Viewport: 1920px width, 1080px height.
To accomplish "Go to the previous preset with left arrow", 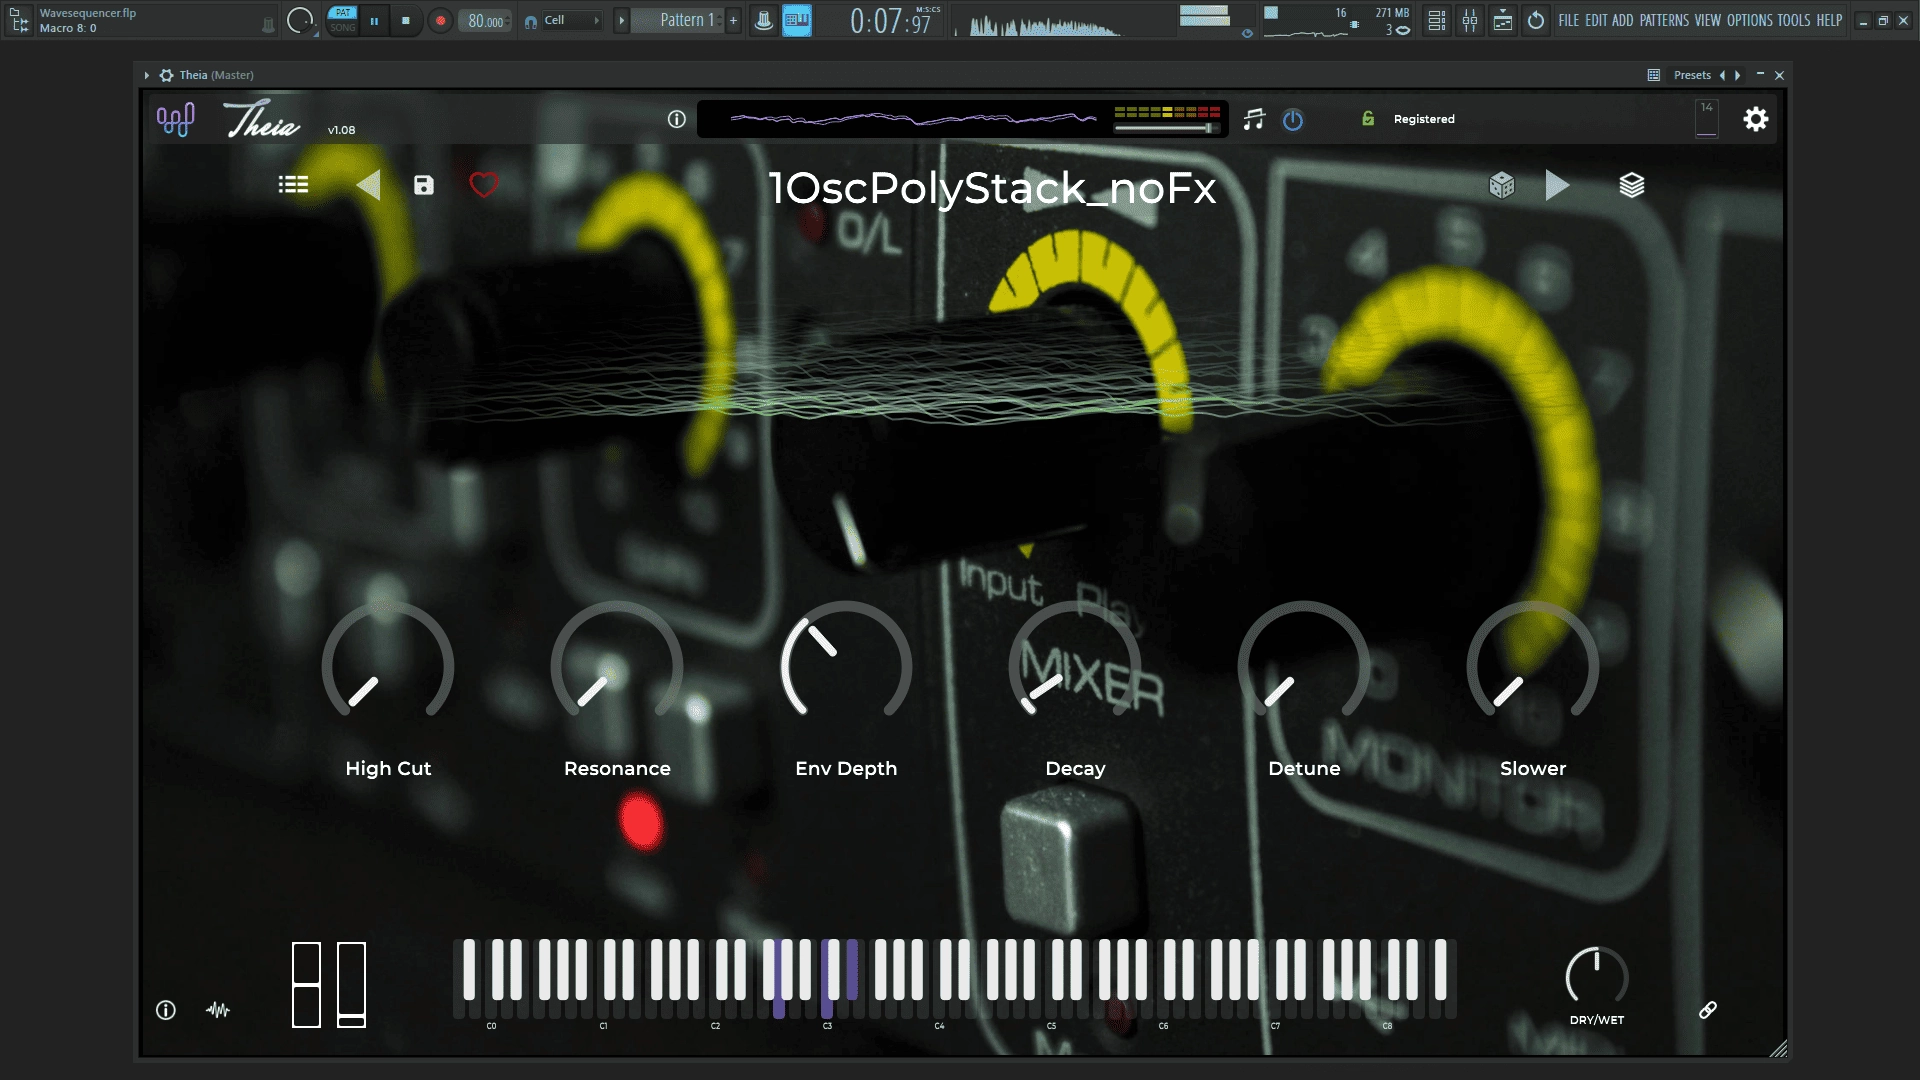I will (368, 185).
